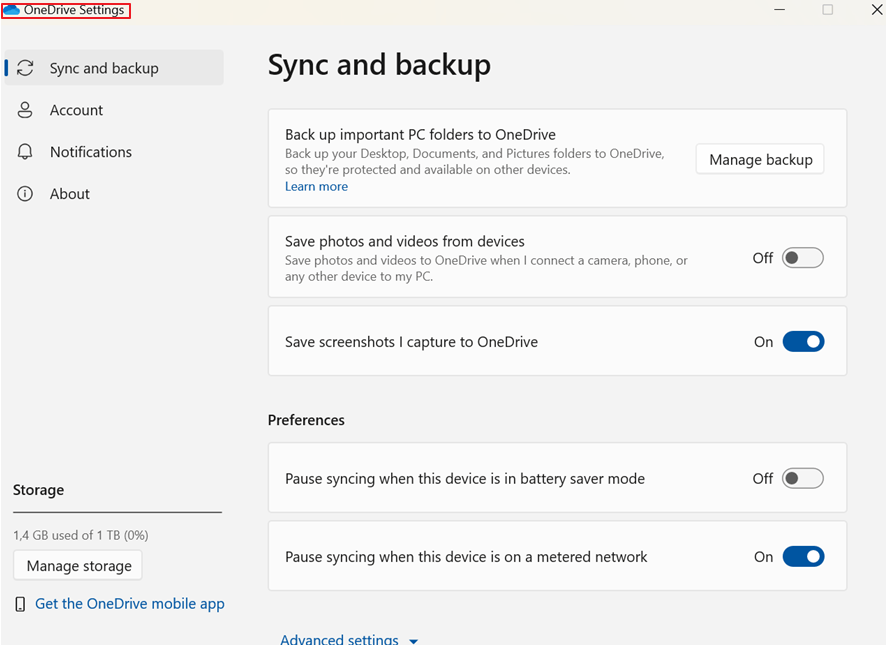Click the phone icon beside mobile app link
886x645 pixels.
pyautogui.click(x=21, y=604)
